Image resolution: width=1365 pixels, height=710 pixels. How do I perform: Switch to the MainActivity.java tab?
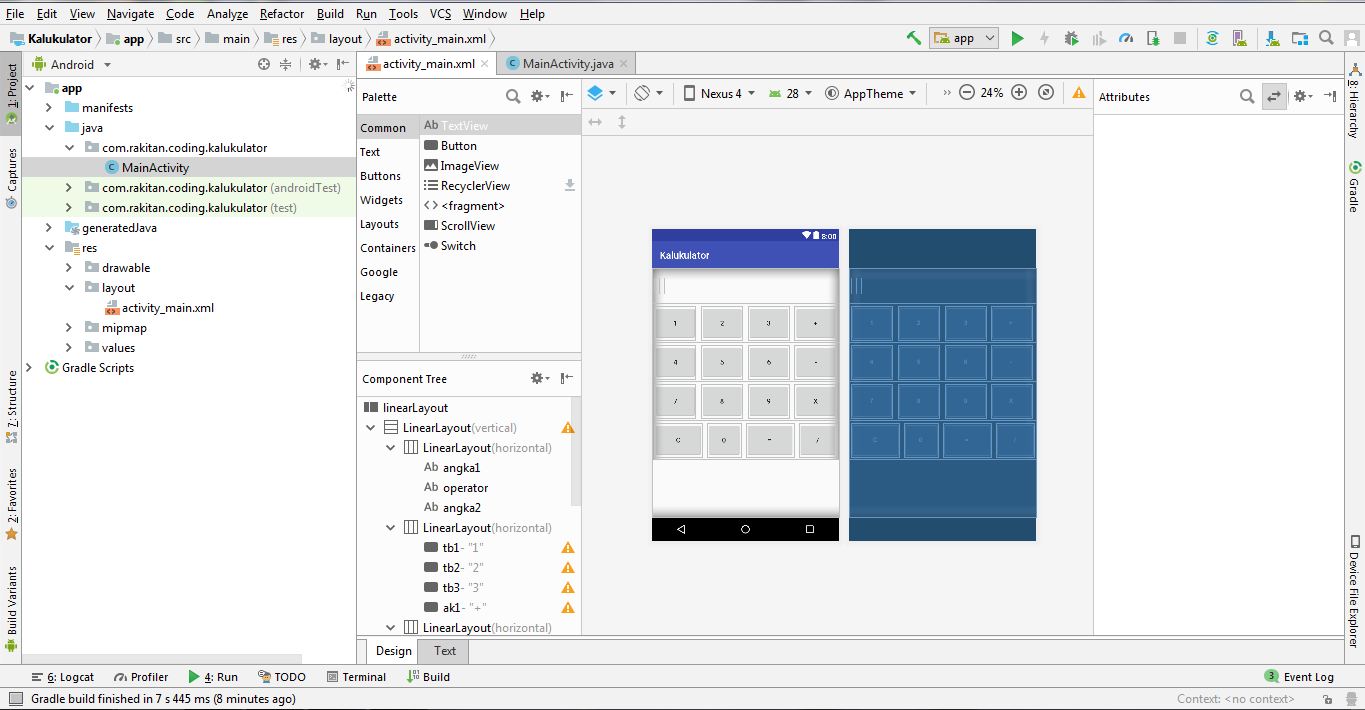(x=565, y=61)
